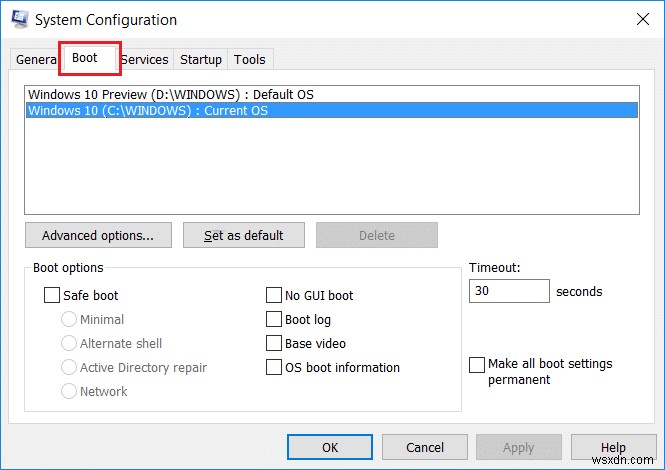Viewport: 665px width, 470px height.
Task: Check the No GUI boot option
Action: 274,296
